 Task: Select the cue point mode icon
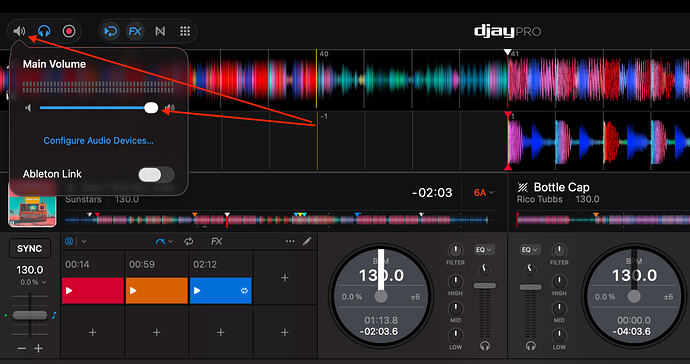click(69, 241)
